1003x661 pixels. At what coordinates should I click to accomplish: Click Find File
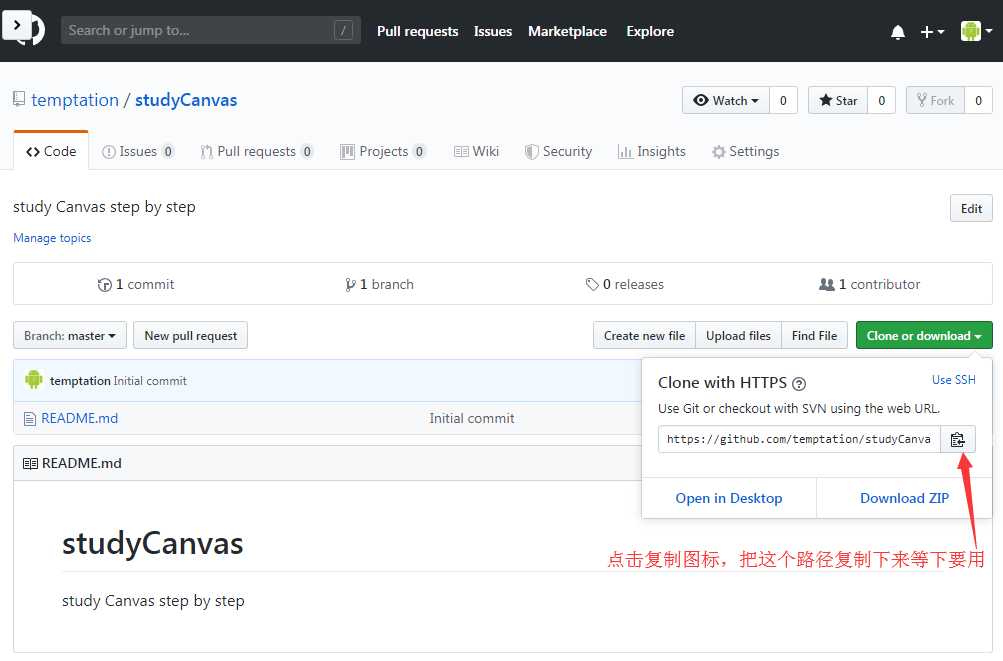814,336
